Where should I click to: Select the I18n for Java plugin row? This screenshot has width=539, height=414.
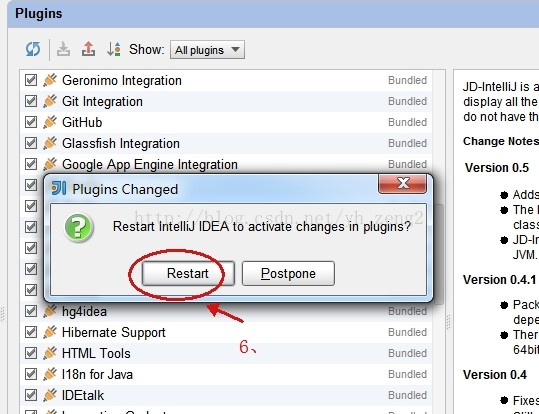226,374
